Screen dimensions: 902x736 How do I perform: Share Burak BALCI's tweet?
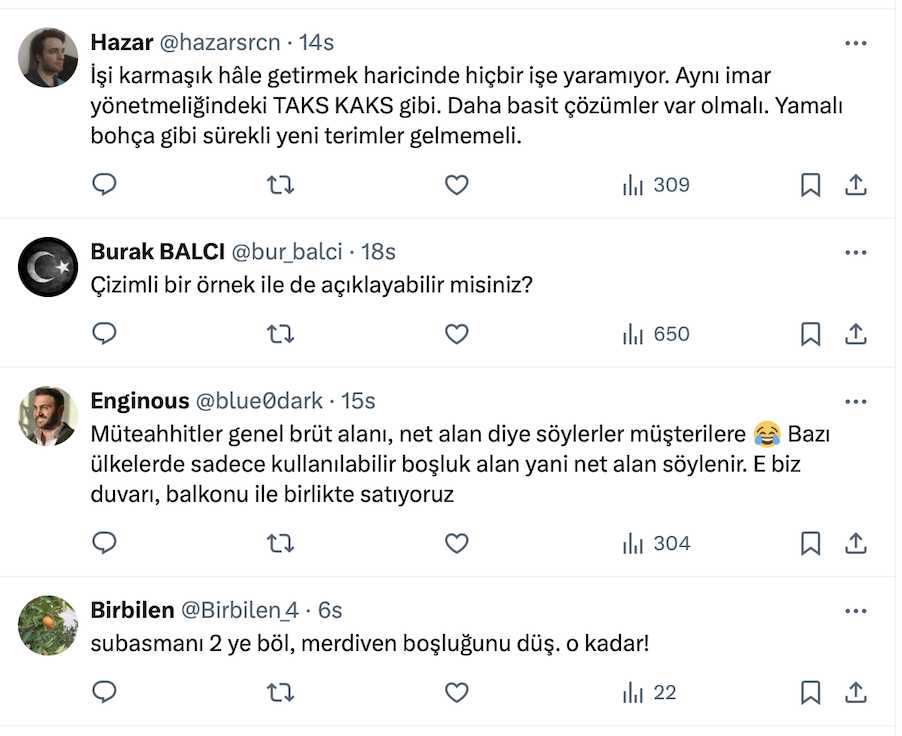click(x=856, y=334)
